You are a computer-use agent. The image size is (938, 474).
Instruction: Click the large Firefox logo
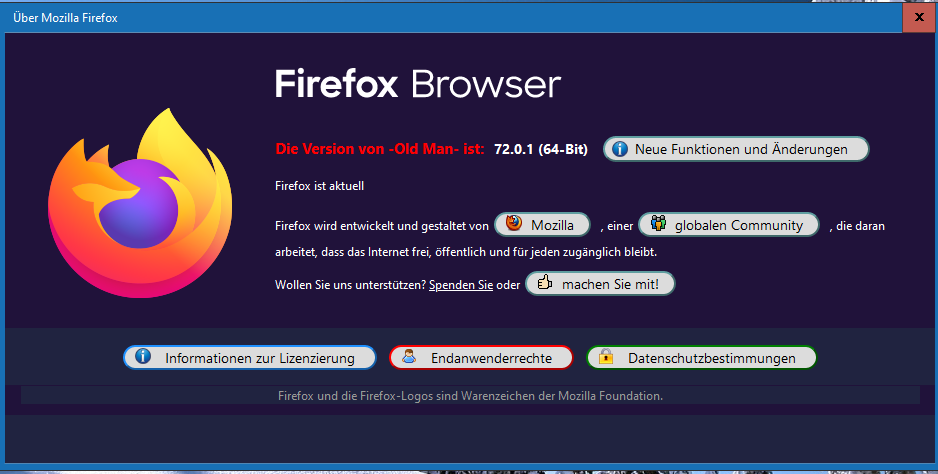pyautogui.click(x=140, y=203)
